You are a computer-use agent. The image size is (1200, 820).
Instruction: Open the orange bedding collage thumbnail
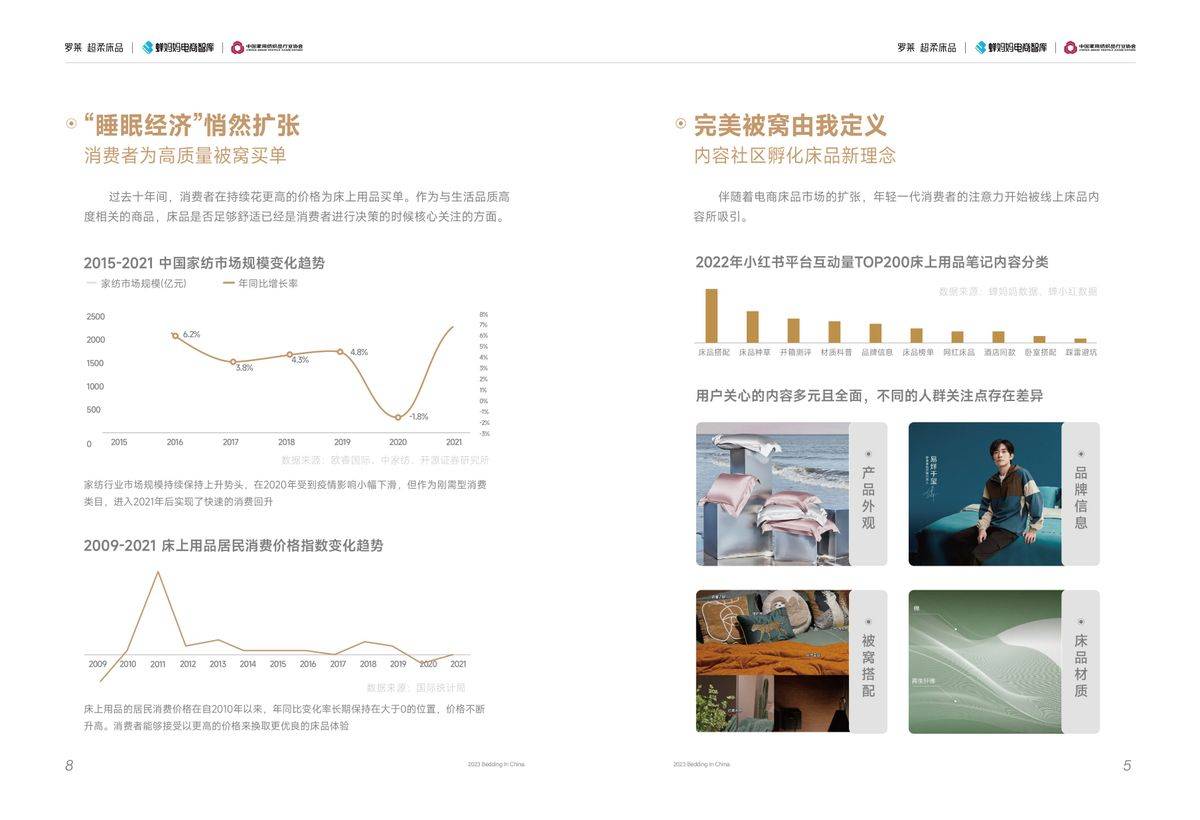[x=773, y=661]
